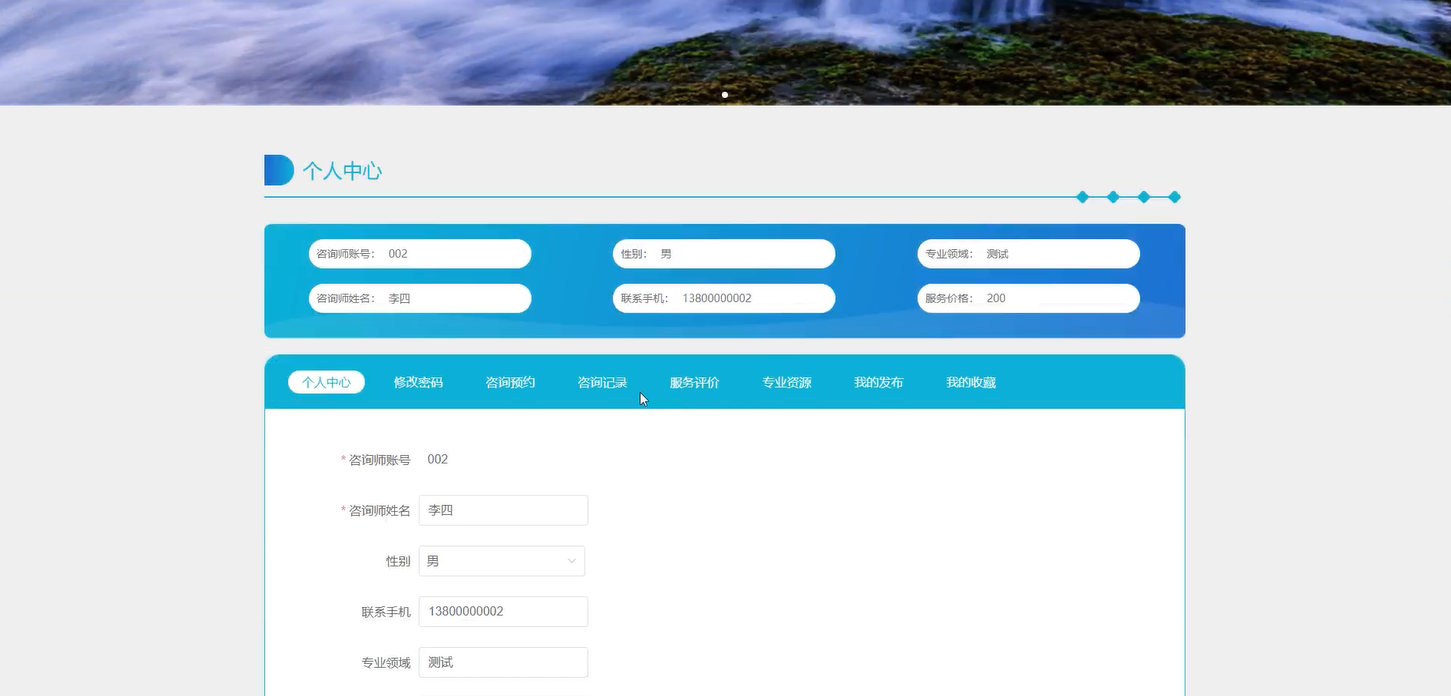The width and height of the screenshot is (1451, 696).
Task: Click the 性别 男 summary pill
Action: pyautogui.click(x=724, y=254)
